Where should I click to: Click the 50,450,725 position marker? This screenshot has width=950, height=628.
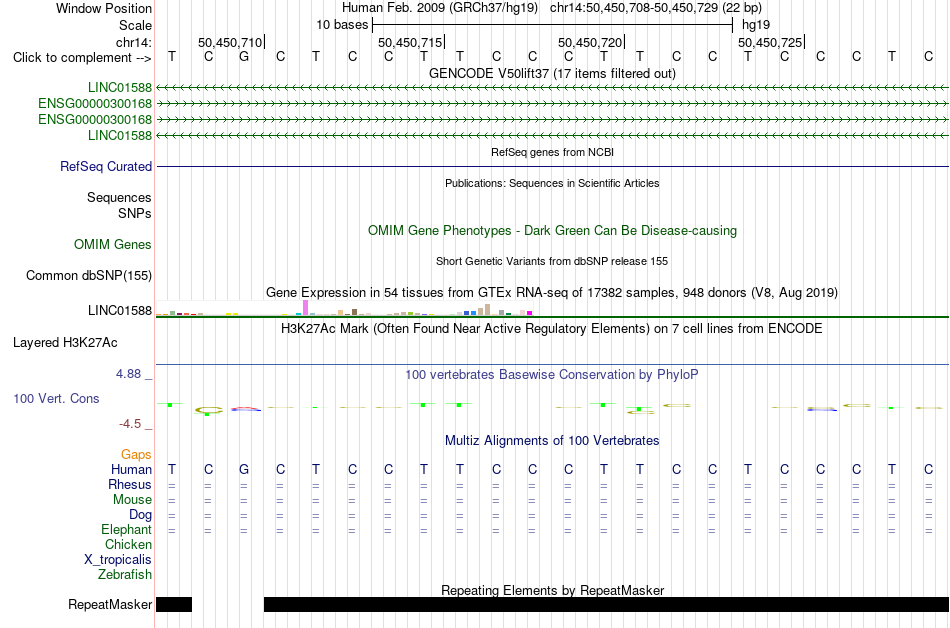click(x=771, y=42)
